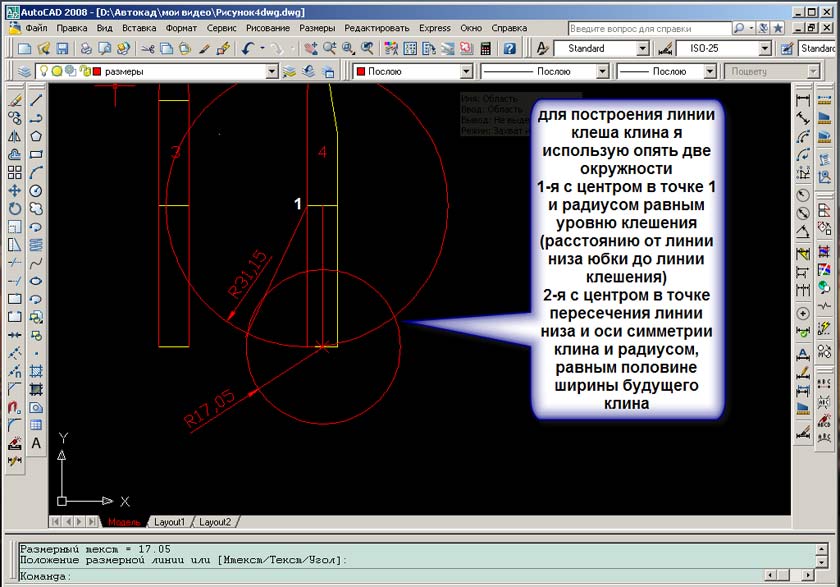
Task: Switch to the Layout2 tab
Action: (215, 522)
